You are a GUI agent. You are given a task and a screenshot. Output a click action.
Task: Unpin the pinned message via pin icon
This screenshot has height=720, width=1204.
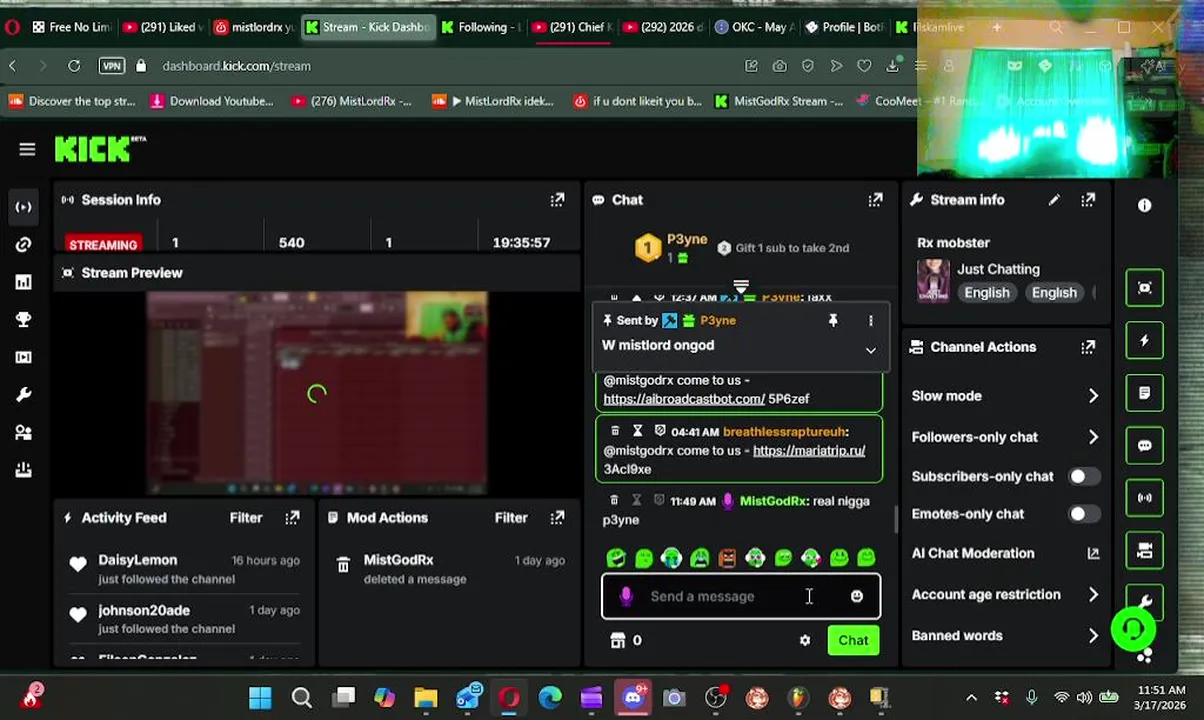pyautogui.click(x=833, y=320)
